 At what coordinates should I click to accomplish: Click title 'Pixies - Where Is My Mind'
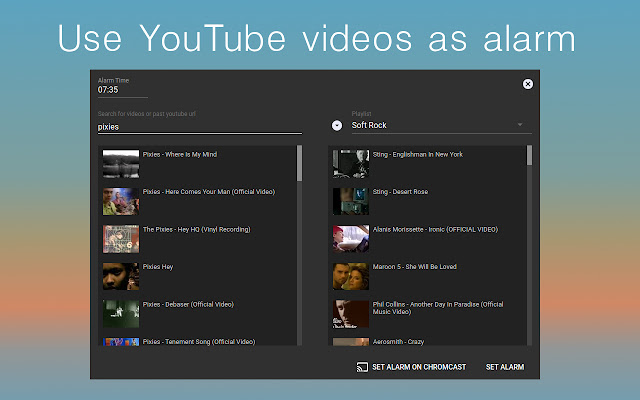(x=180, y=154)
